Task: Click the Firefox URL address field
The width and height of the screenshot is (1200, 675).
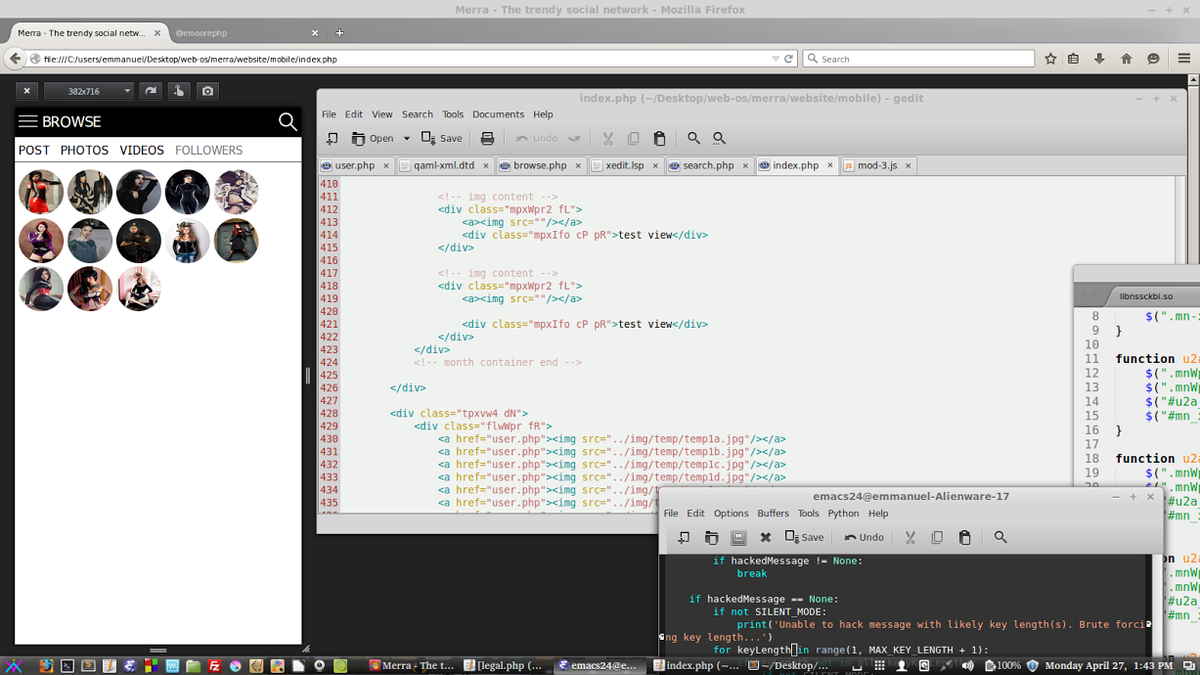Action: pos(400,59)
